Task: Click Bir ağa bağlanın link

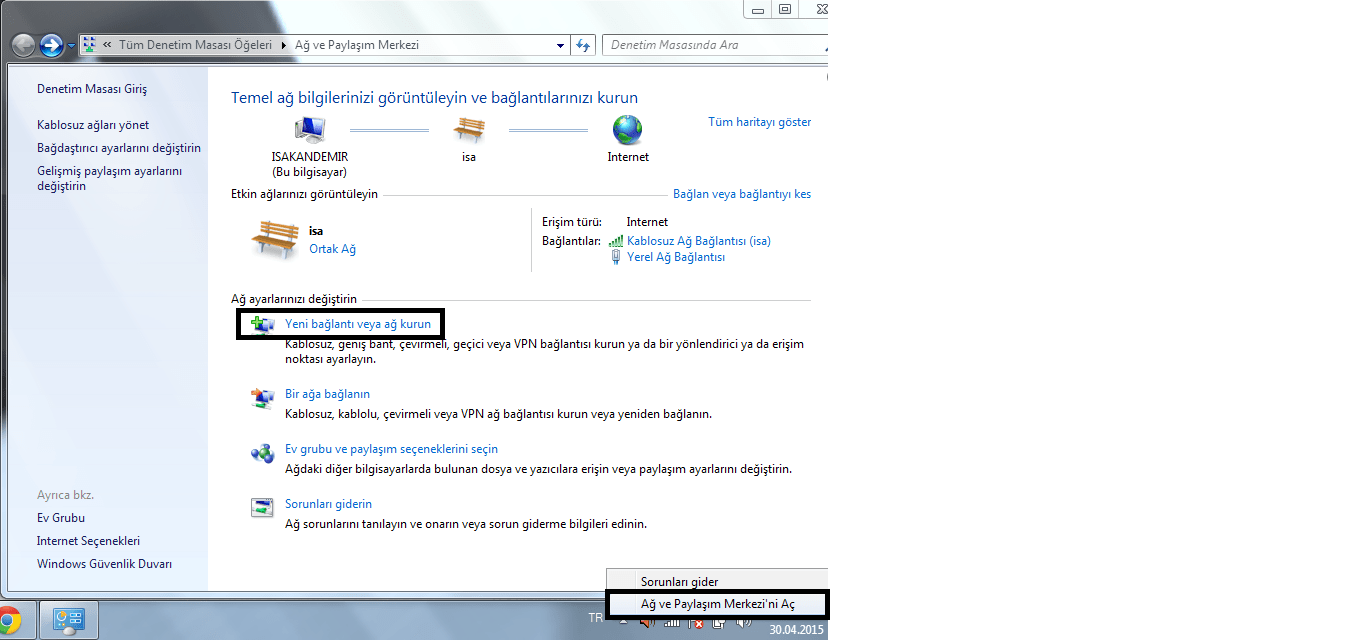Action: pyautogui.click(x=327, y=394)
